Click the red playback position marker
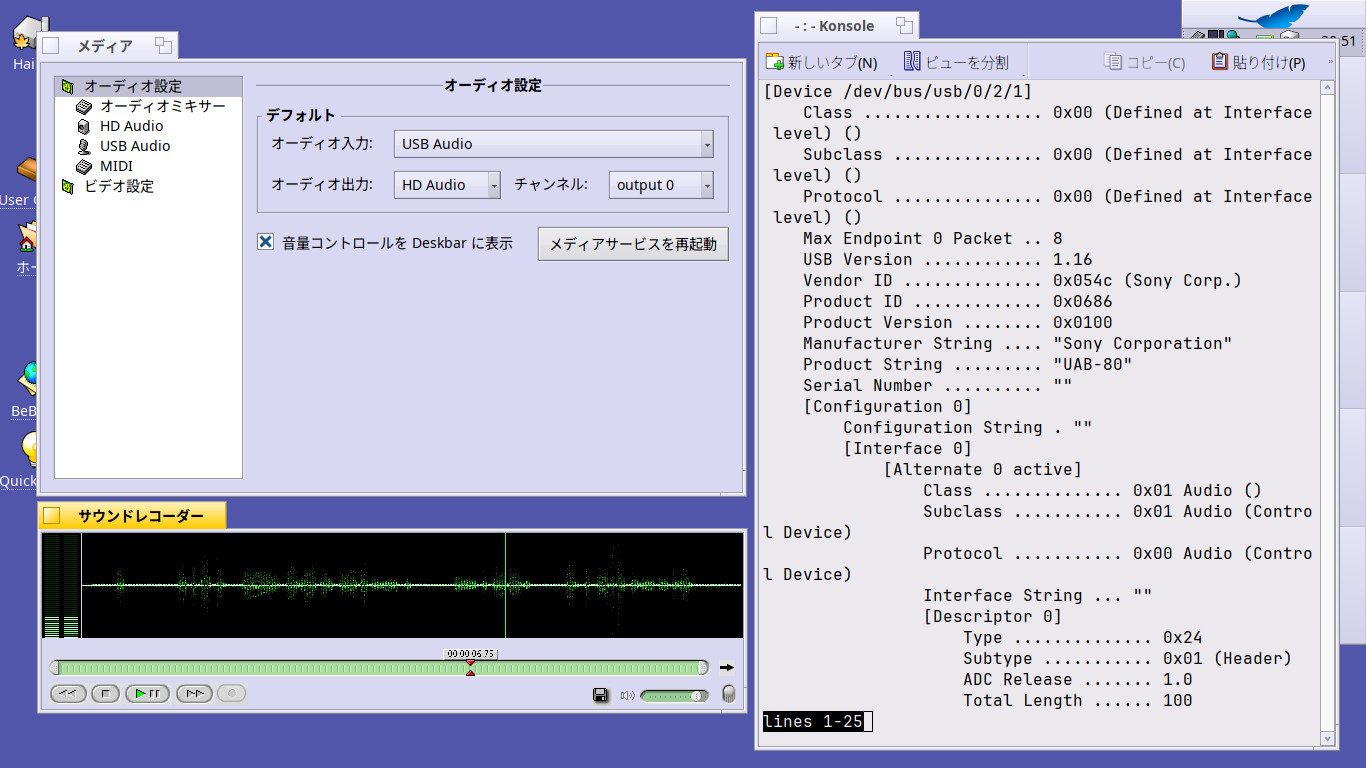Viewport: 1366px width, 768px height. [470, 667]
